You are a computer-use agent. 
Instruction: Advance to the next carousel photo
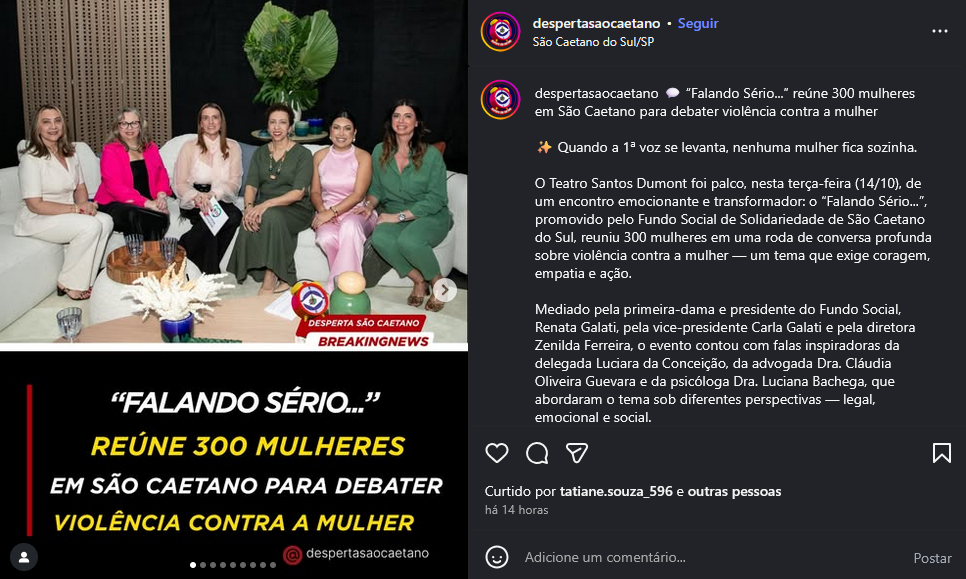(444, 290)
